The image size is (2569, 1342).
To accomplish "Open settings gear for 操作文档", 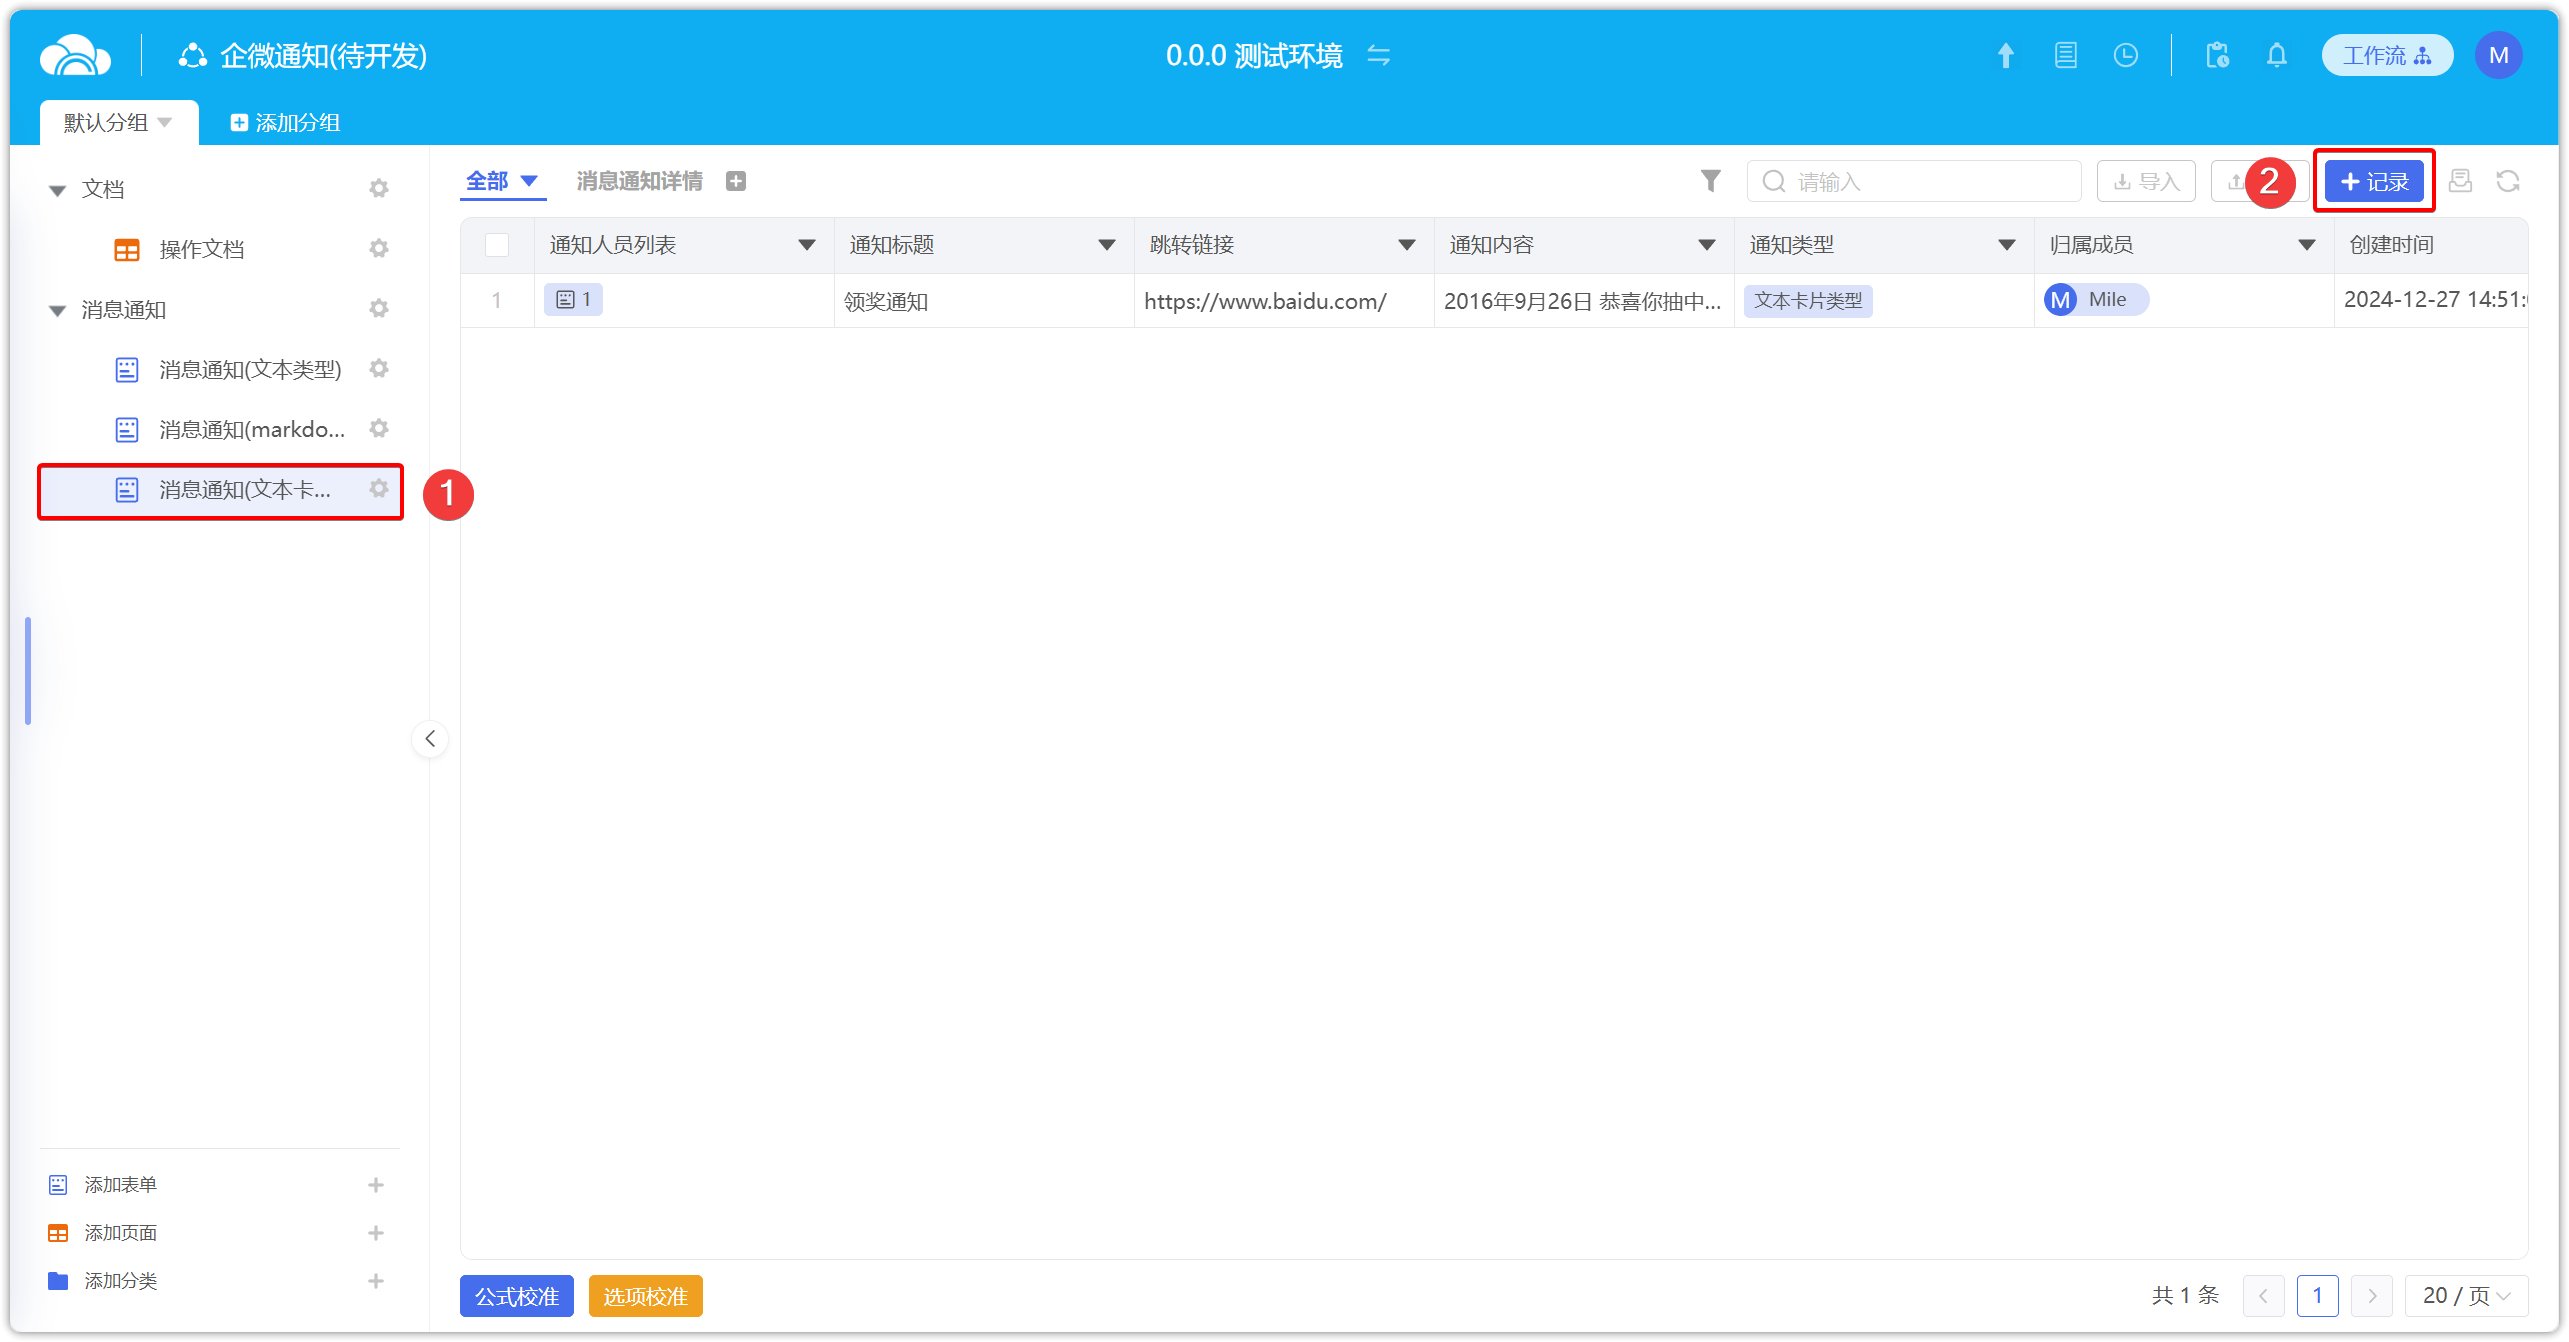I will click(379, 248).
